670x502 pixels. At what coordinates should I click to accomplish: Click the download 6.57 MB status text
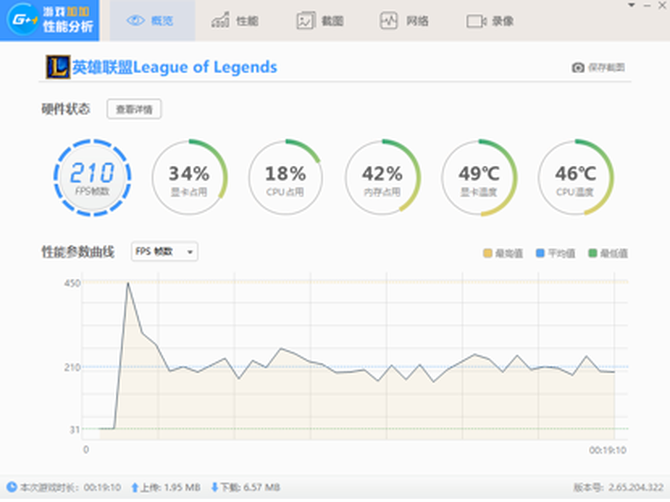tap(250, 487)
